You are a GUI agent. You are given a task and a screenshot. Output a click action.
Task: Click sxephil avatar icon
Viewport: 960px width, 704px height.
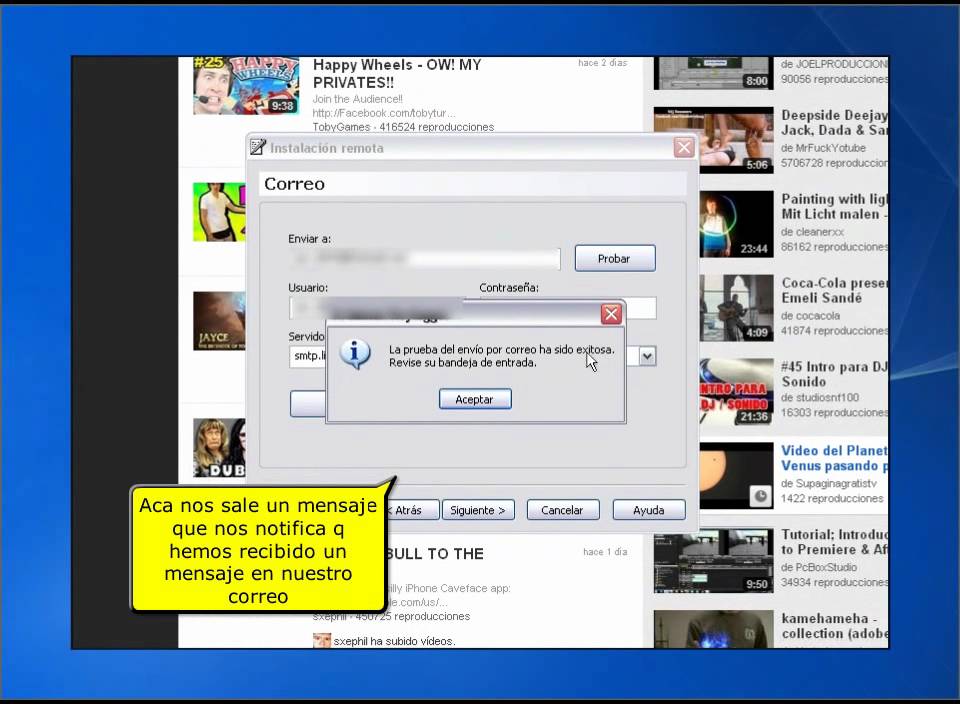point(321,641)
